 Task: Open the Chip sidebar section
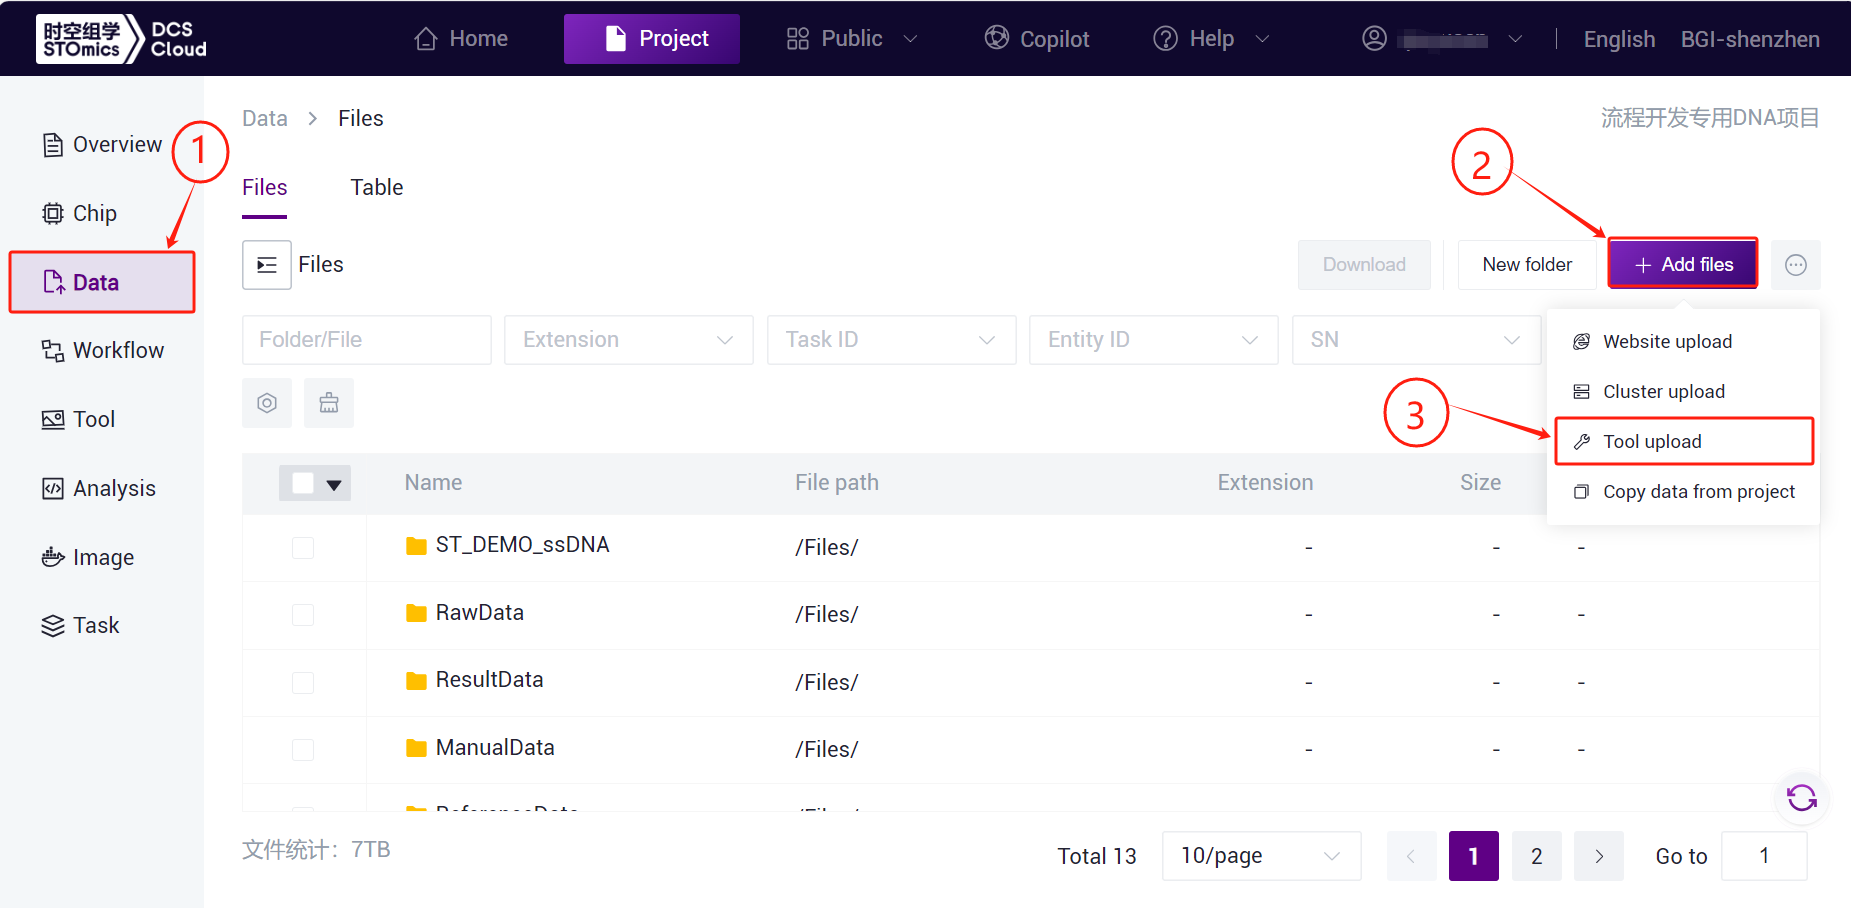tap(79, 213)
